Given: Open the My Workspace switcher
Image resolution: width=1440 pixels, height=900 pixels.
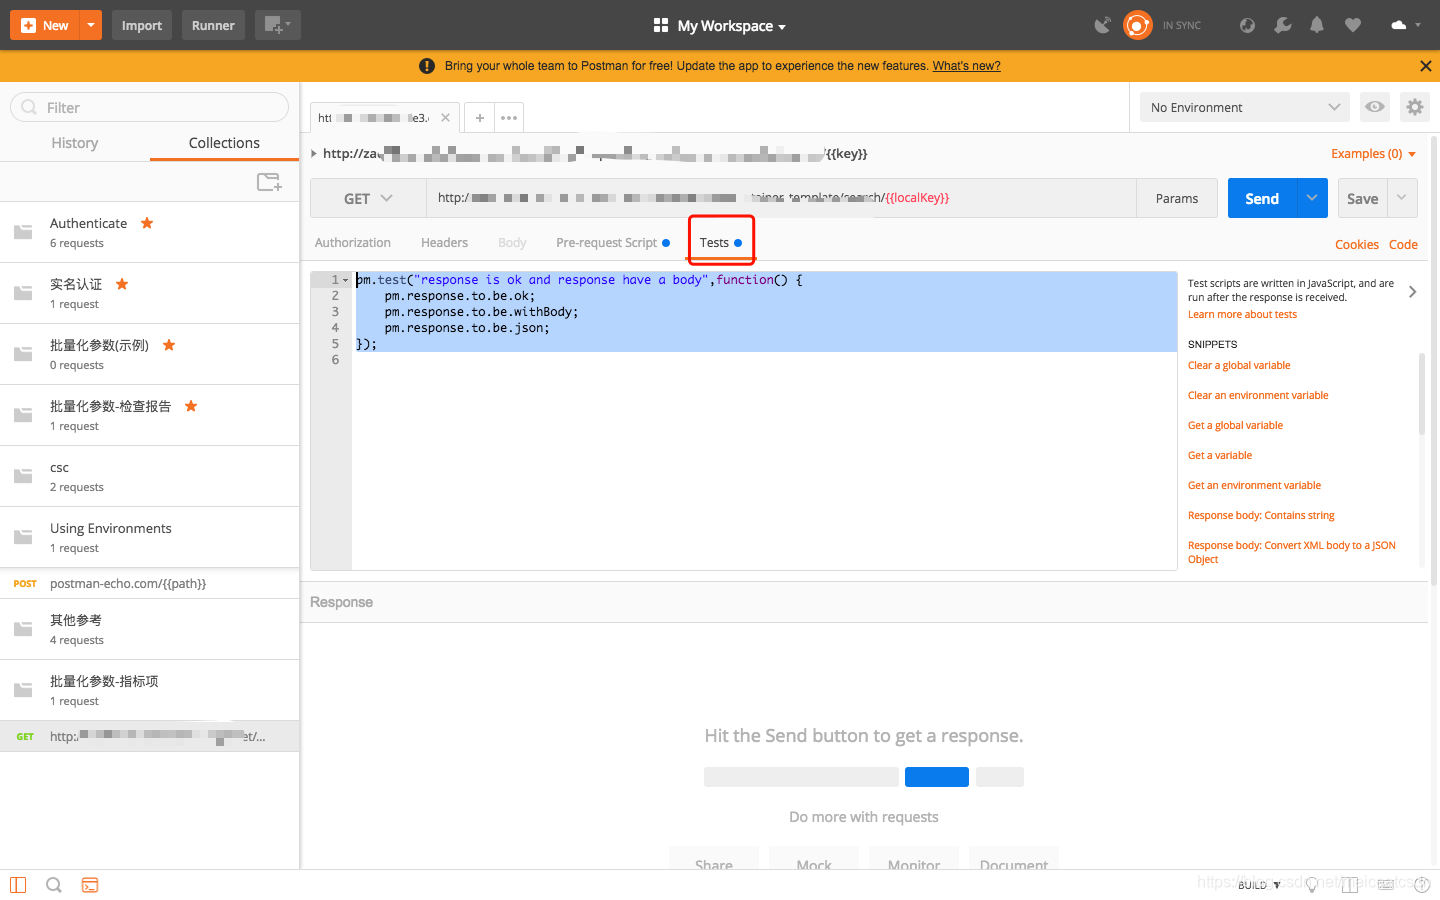Looking at the screenshot, I should (x=720, y=26).
